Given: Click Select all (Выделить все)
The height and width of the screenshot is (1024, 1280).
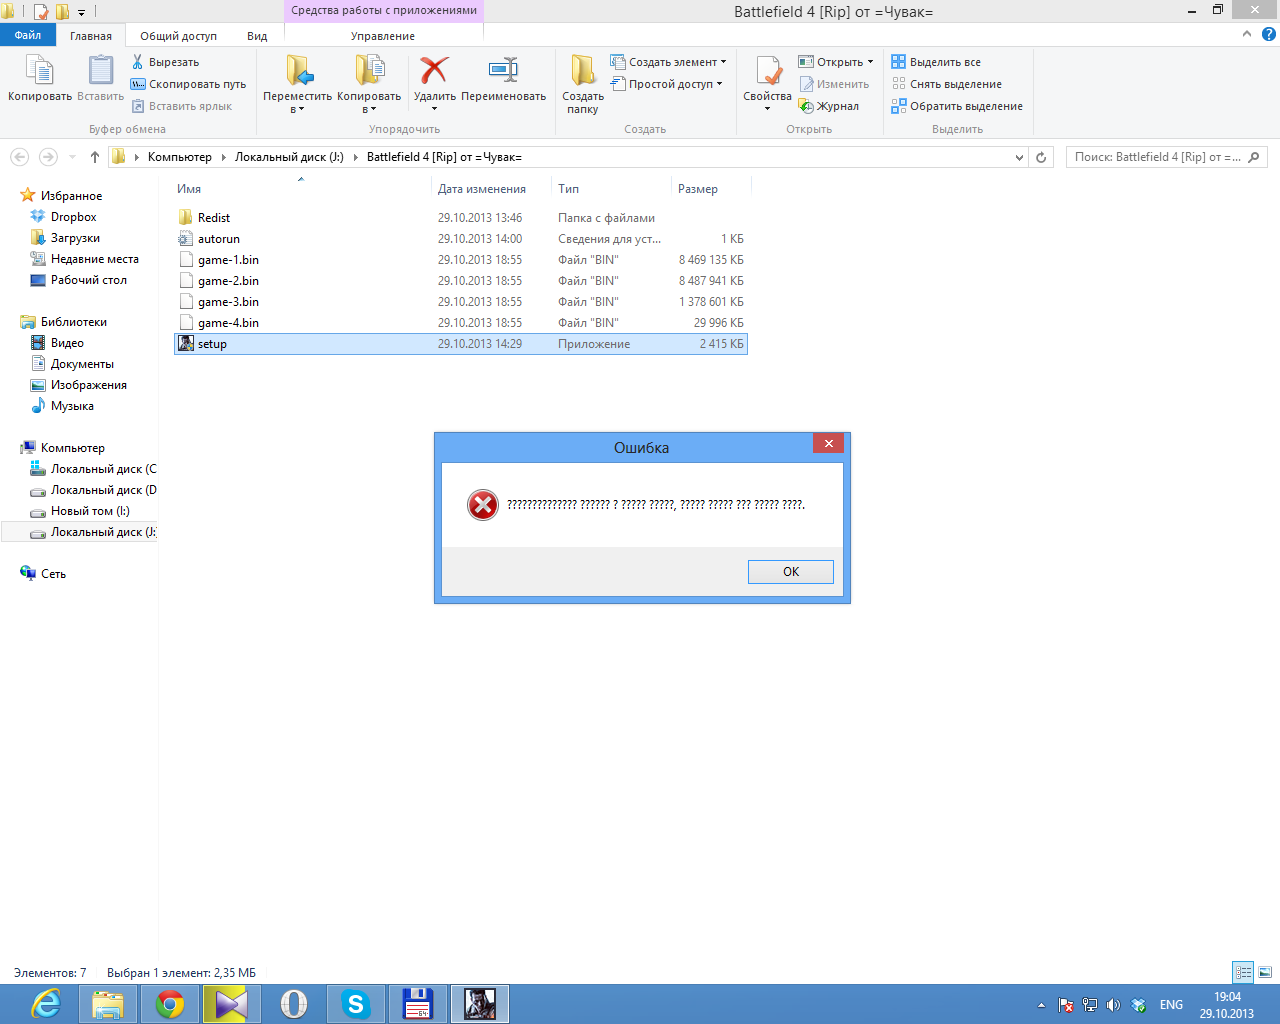Looking at the screenshot, I should point(936,62).
